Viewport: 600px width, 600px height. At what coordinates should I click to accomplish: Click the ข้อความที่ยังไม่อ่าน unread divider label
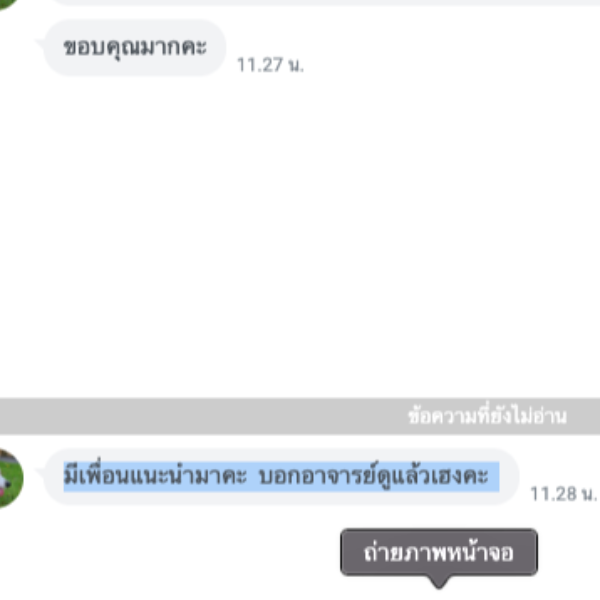coord(487,416)
